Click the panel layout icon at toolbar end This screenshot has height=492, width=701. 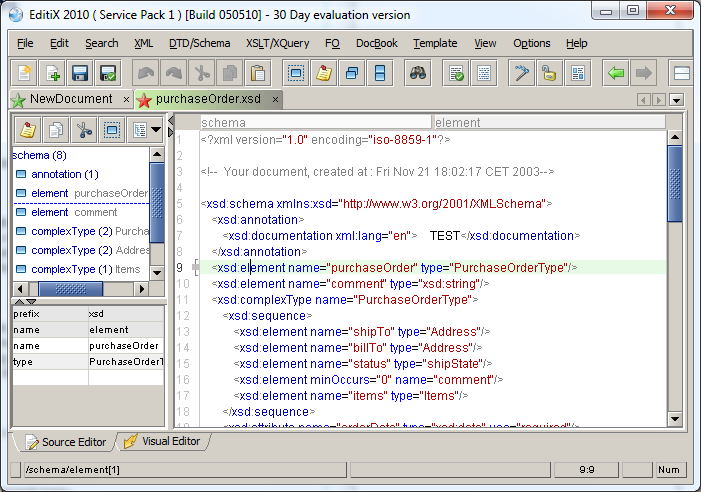(x=681, y=73)
